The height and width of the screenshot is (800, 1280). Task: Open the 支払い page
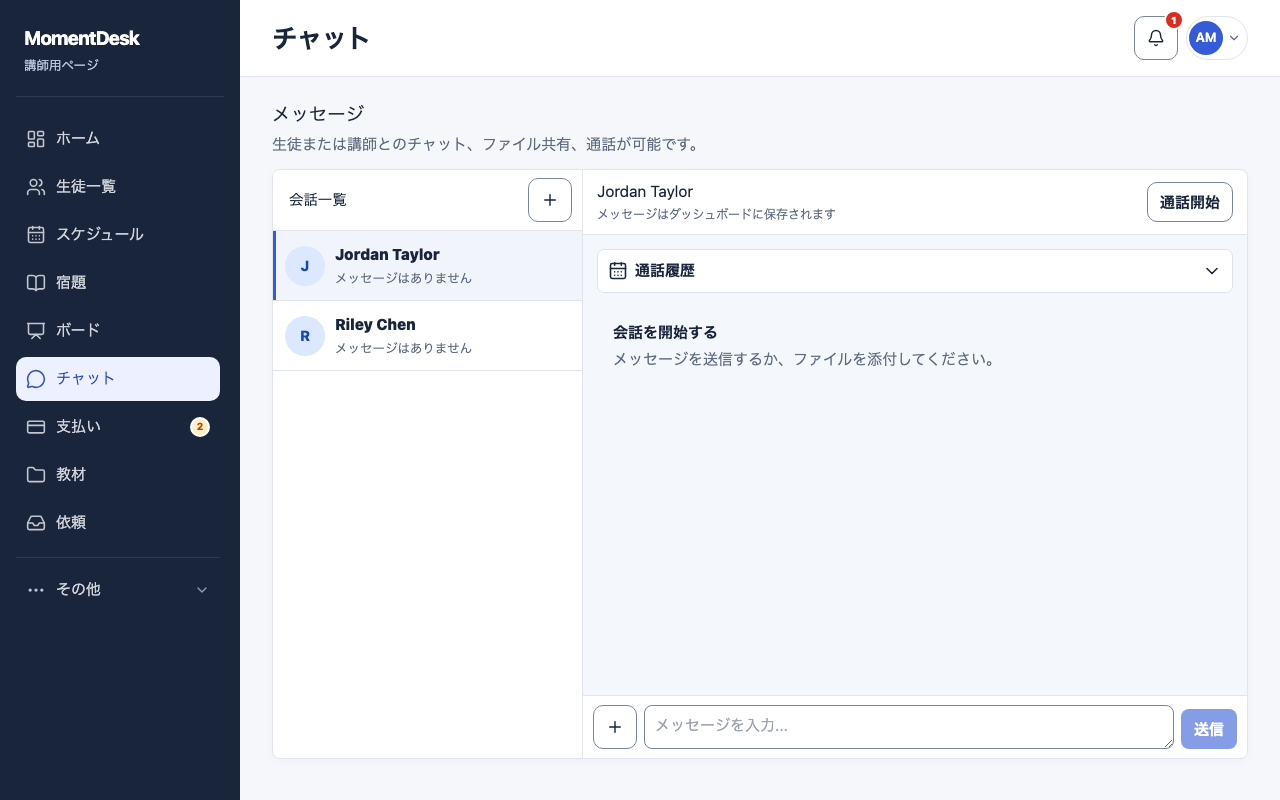coord(118,426)
